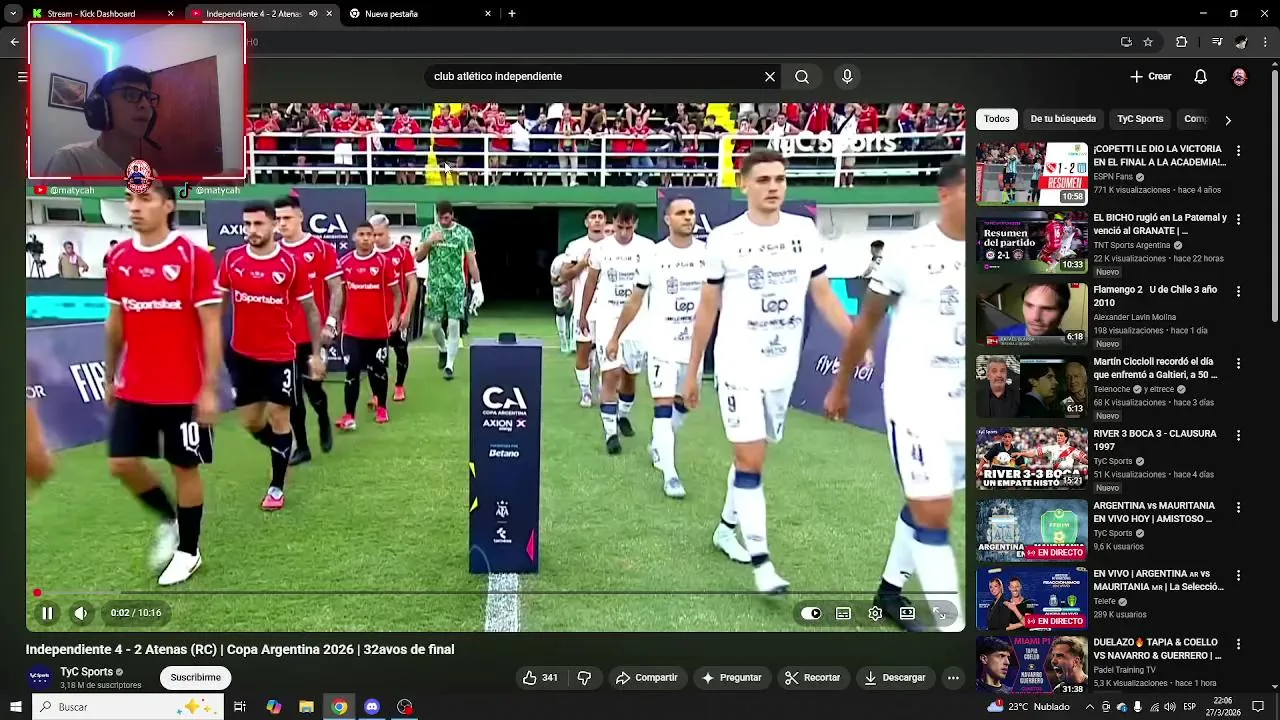Open options for the '¡COPETTI LE DIO LA VICTORIA' video
Screen dimensions: 1280x720
pyautogui.click(x=1238, y=151)
